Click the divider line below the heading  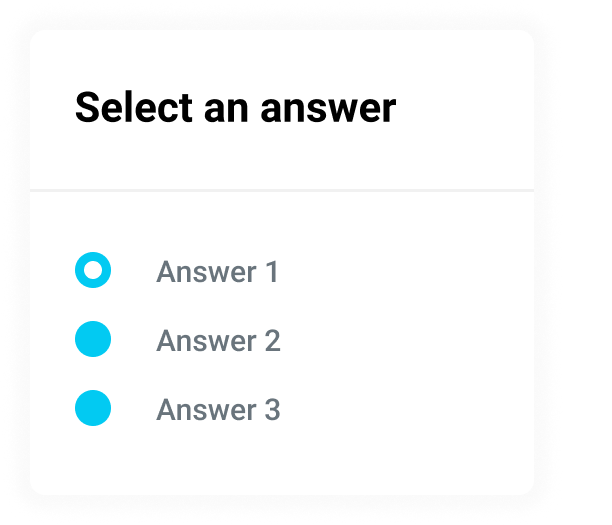coord(282,189)
